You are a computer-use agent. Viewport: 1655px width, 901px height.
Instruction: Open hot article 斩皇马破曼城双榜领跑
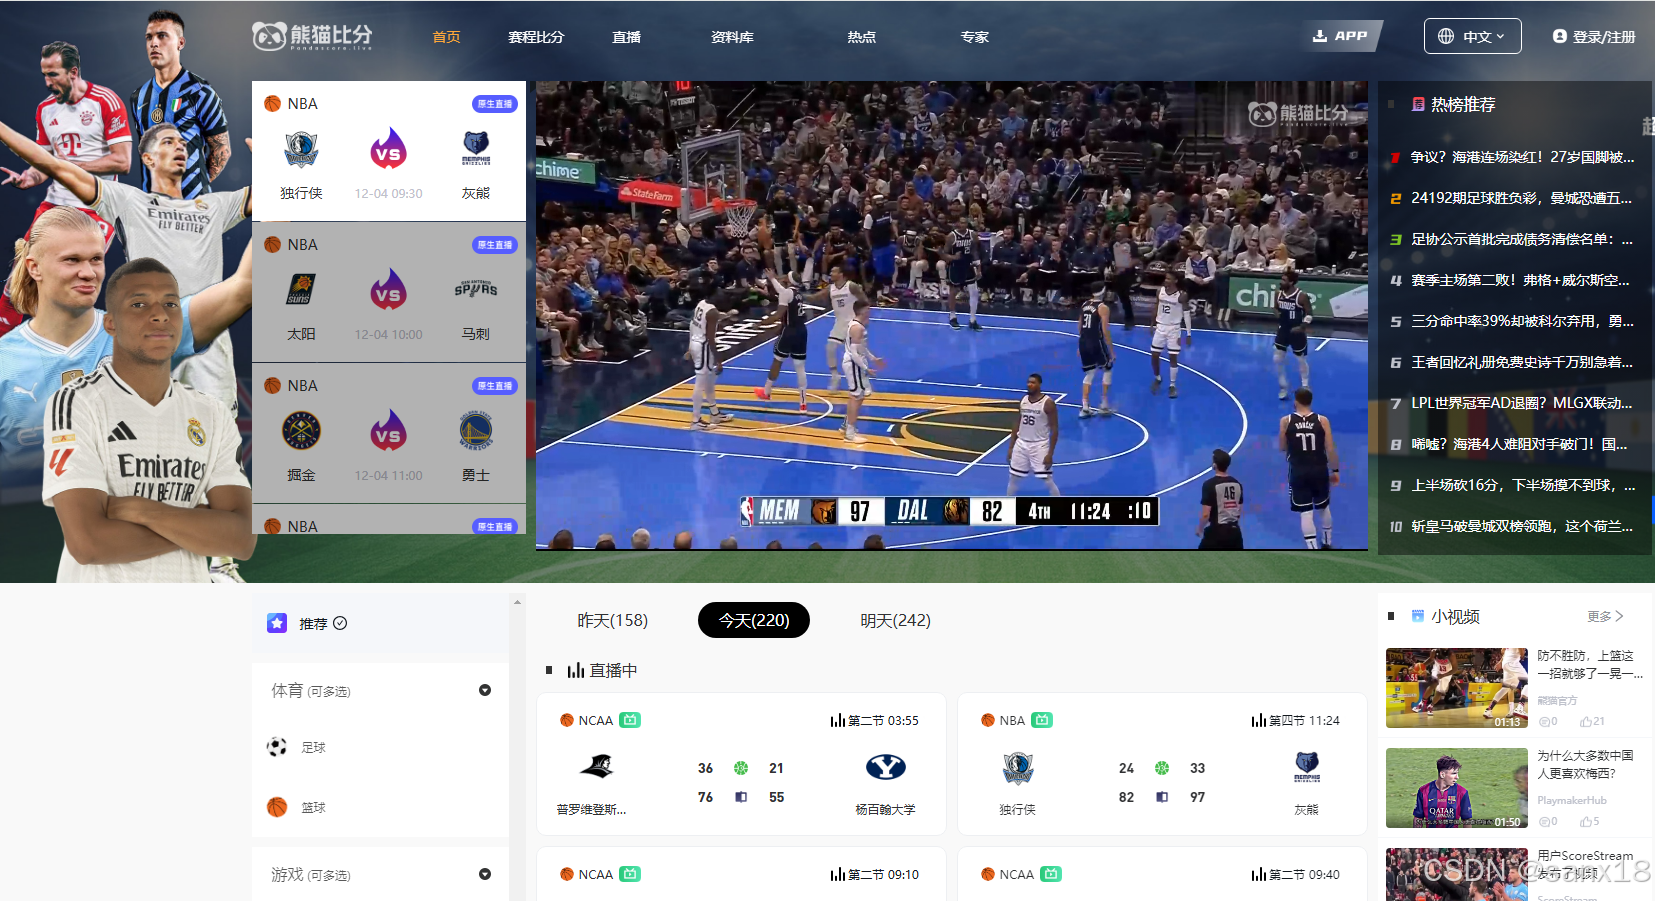pos(1522,526)
